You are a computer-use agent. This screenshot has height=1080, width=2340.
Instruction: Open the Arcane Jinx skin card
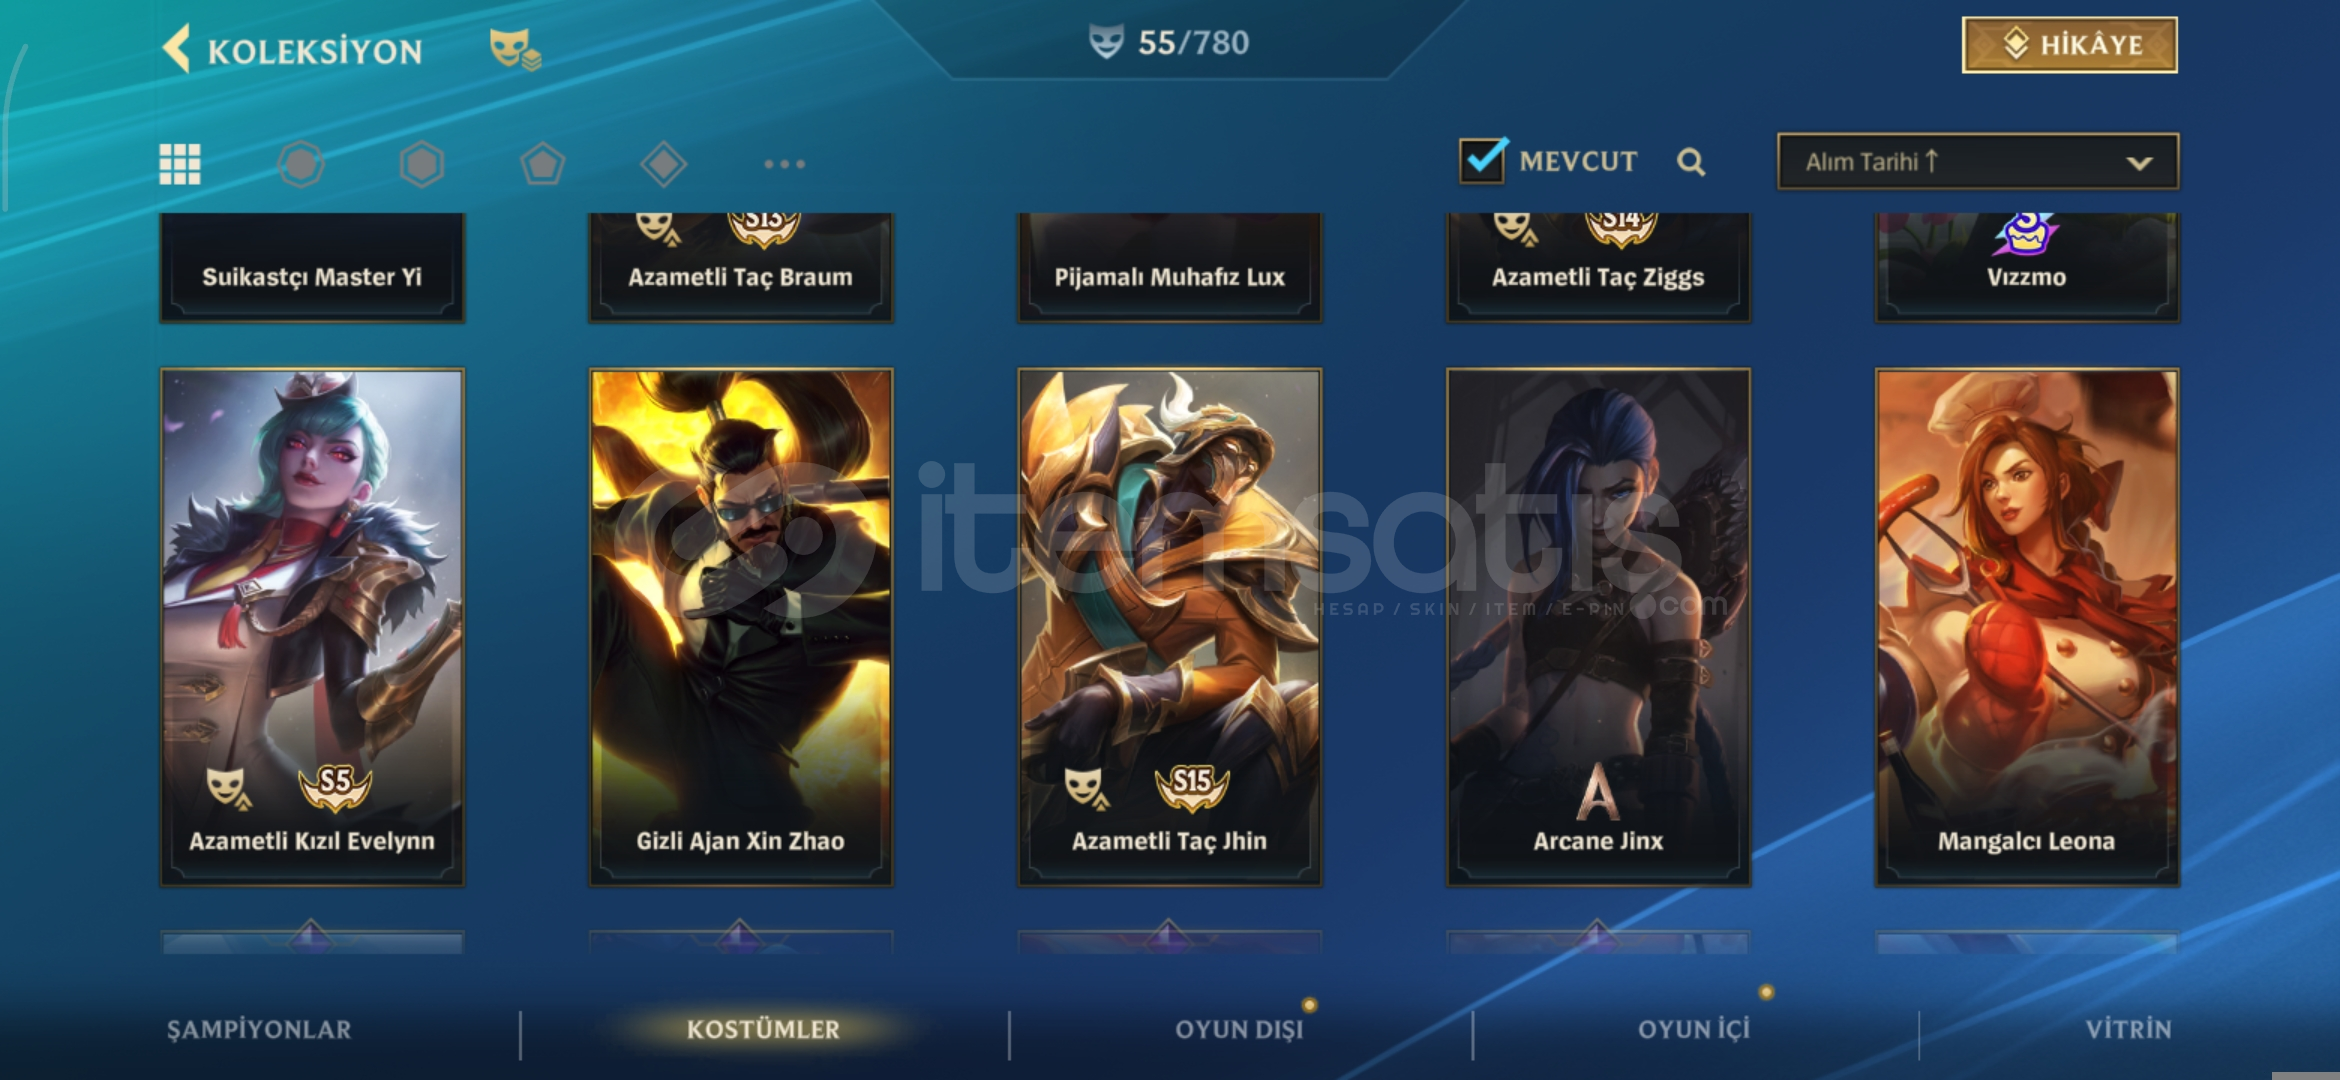(x=1598, y=627)
